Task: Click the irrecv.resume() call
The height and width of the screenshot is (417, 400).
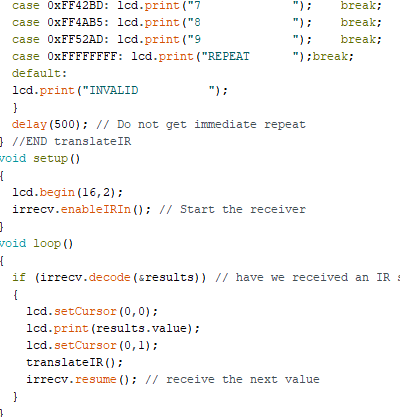Action: [81, 379]
